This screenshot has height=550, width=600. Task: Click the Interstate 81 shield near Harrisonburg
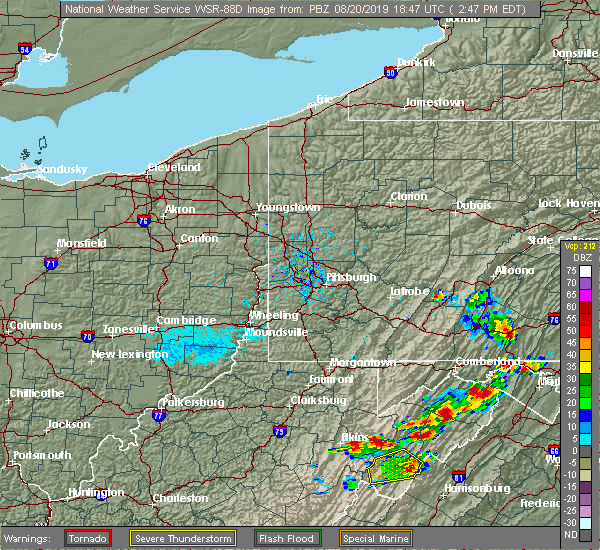pyautogui.click(x=459, y=477)
